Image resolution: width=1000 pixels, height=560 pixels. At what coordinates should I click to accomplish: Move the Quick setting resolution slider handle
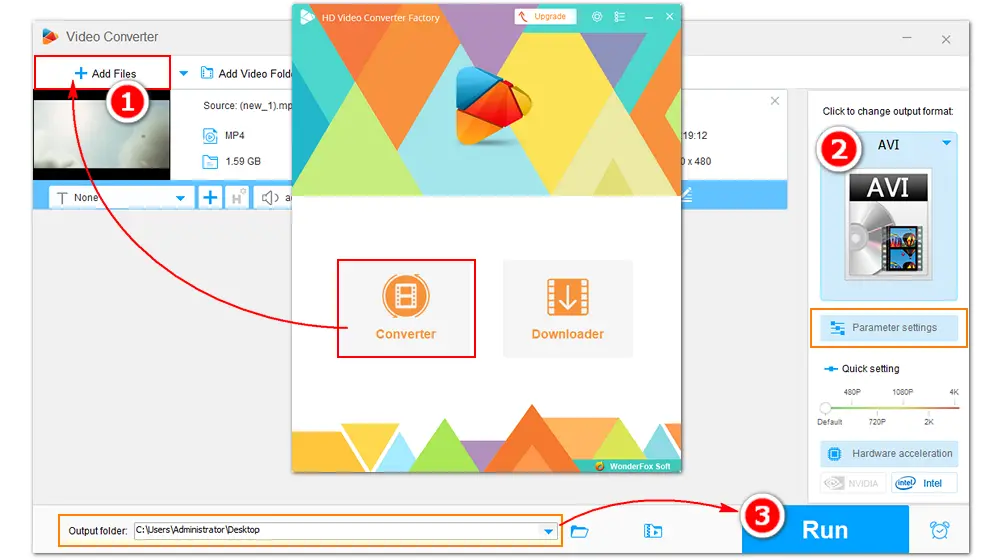tap(825, 408)
